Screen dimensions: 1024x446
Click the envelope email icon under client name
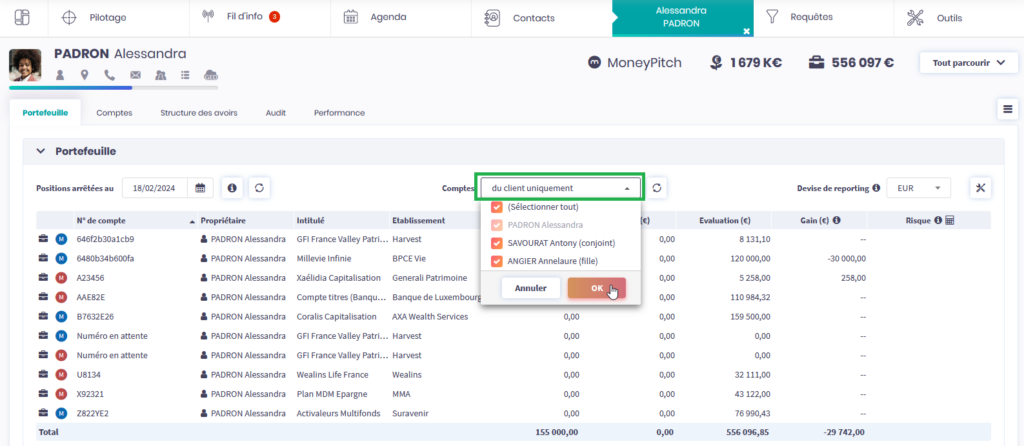(134, 75)
